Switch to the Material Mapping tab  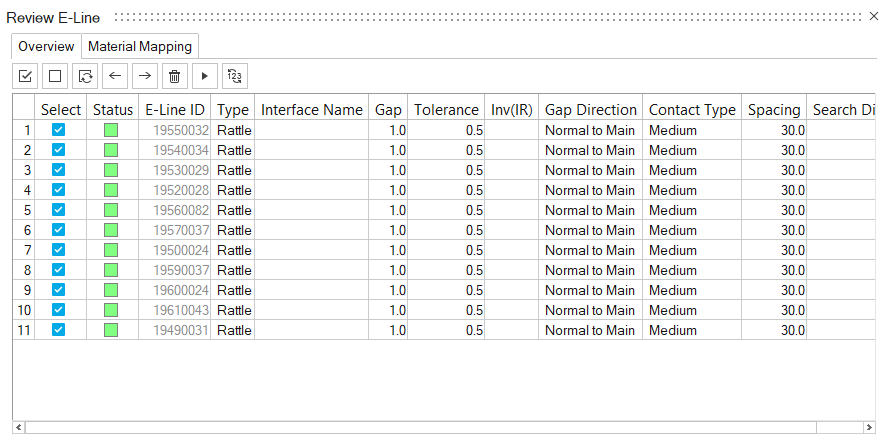click(140, 46)
